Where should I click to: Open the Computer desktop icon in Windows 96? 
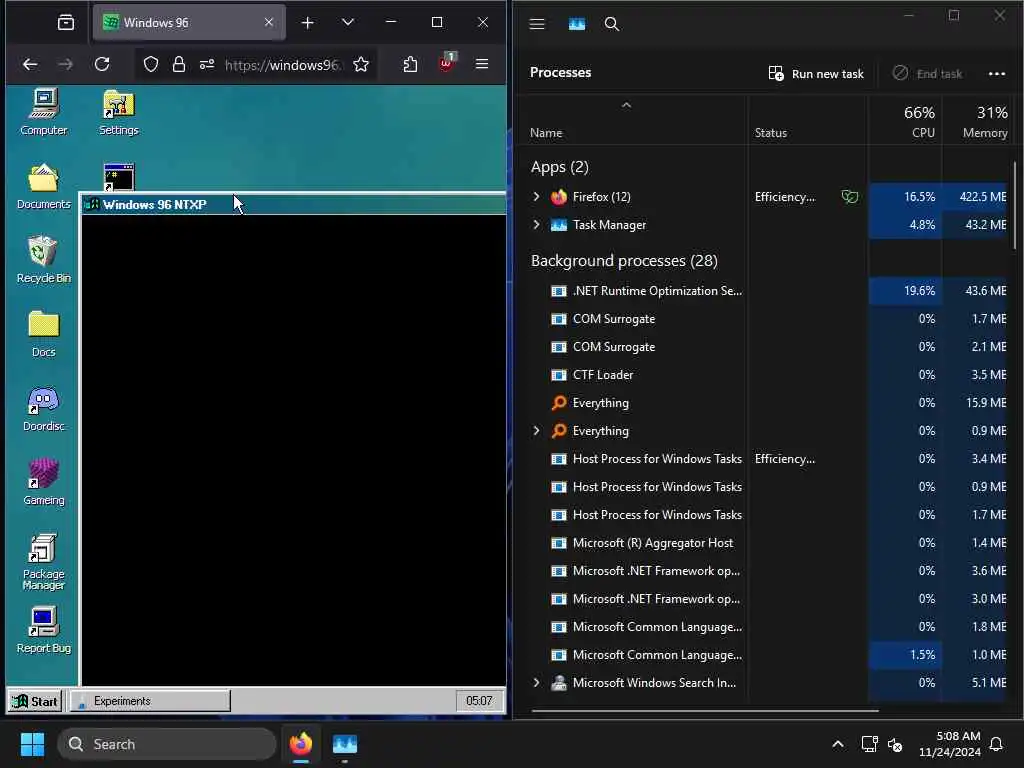44,112
